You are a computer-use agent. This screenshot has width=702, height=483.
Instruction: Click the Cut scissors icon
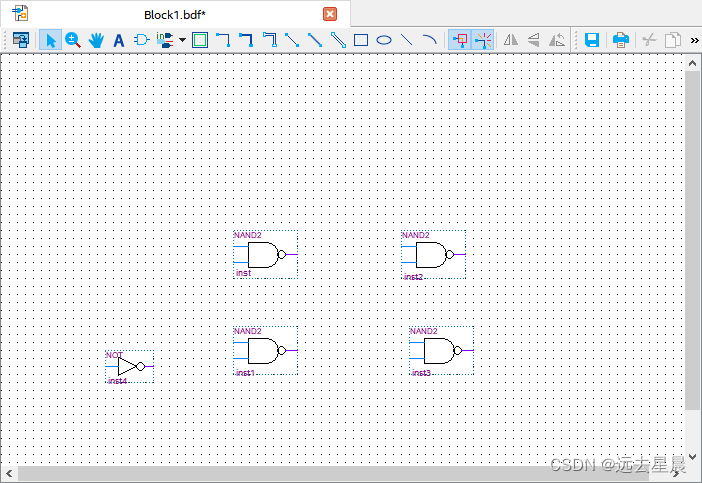(x=649, y=40)
